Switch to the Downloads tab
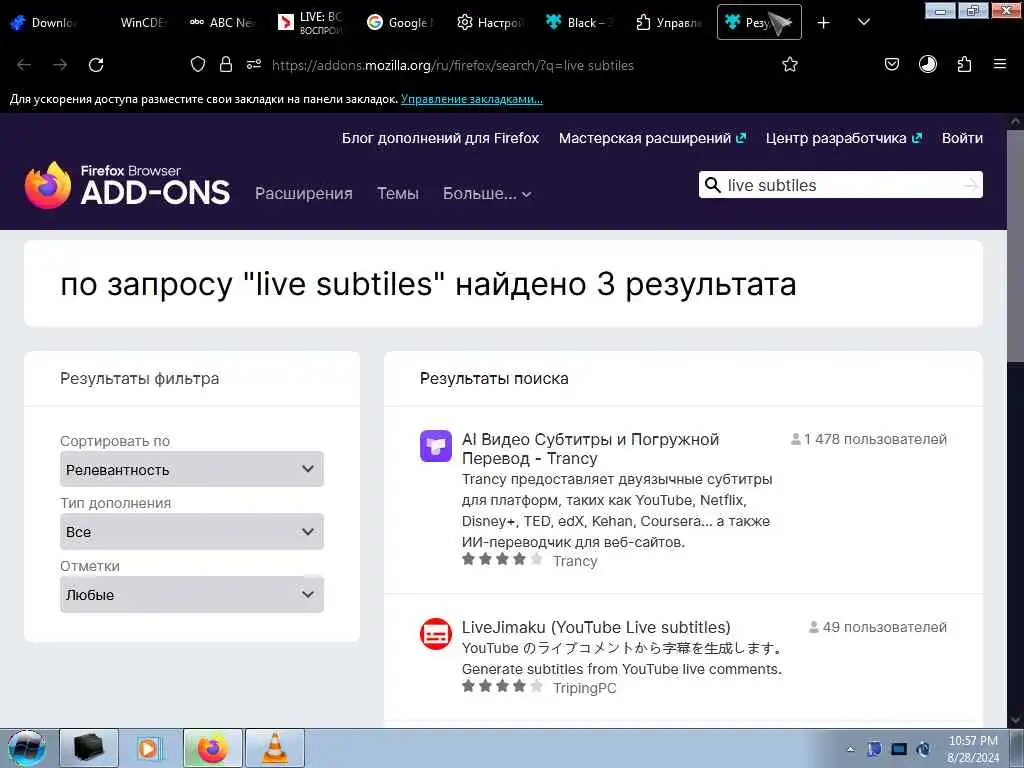 44,23
